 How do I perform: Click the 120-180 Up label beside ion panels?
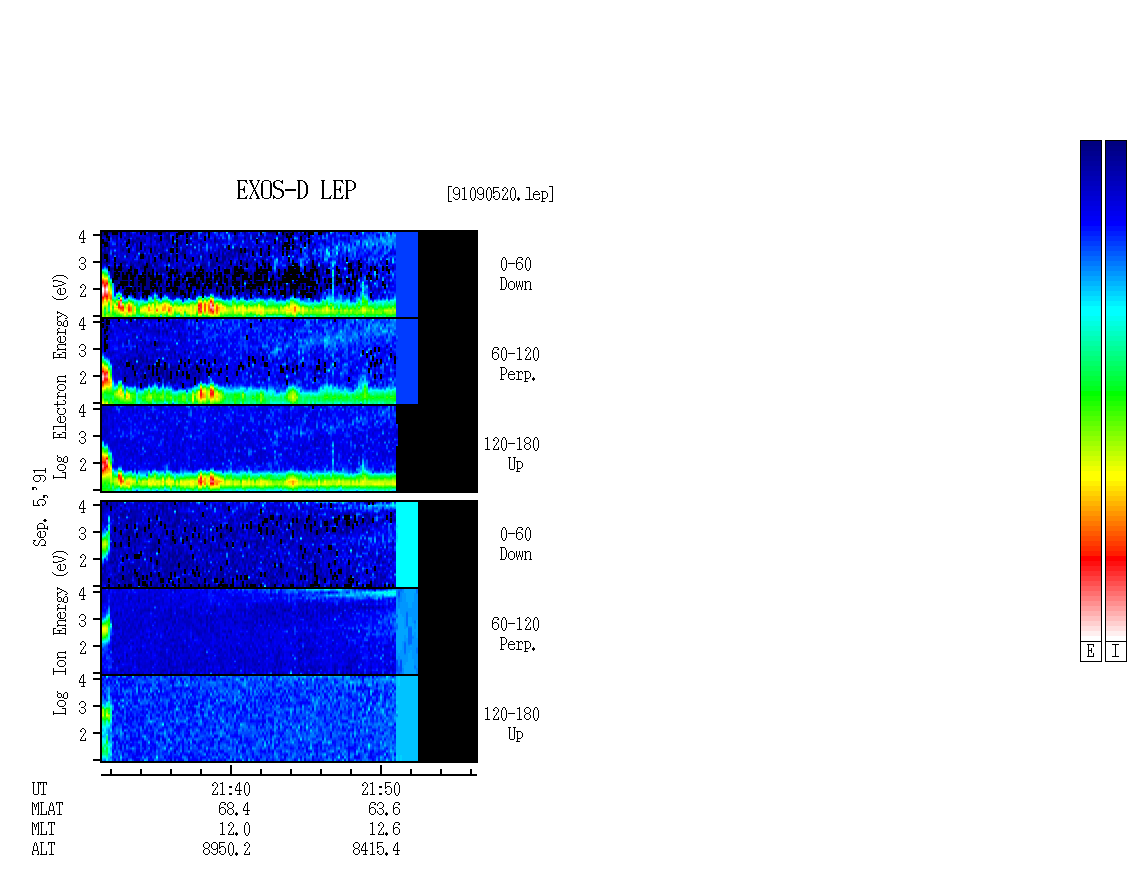pos(512,725)
